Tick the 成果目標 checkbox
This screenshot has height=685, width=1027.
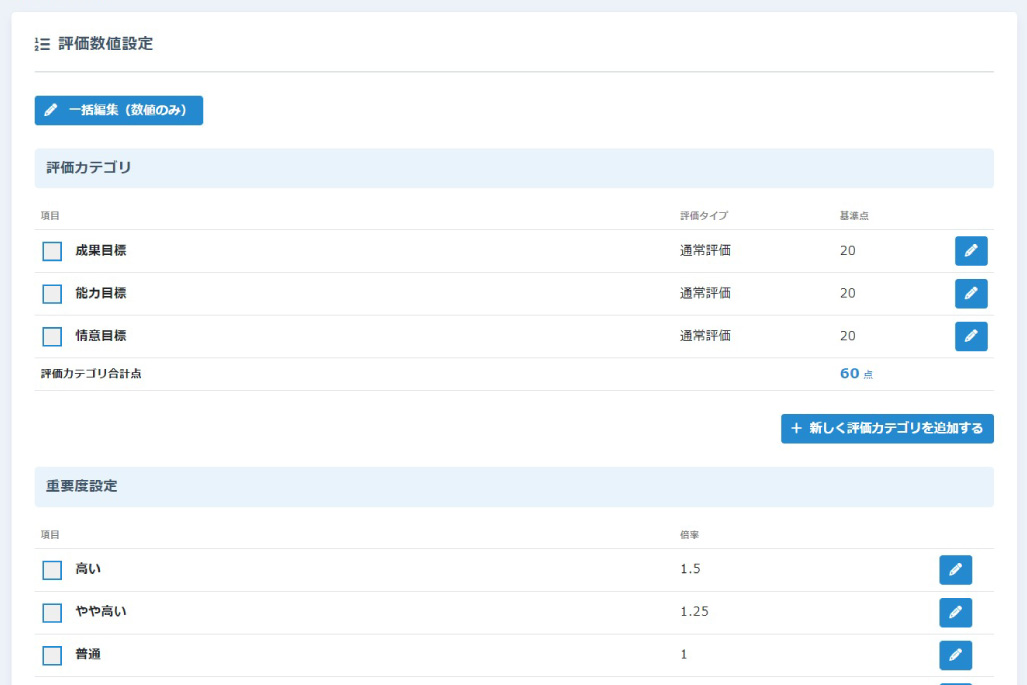(x=52, y=251)
